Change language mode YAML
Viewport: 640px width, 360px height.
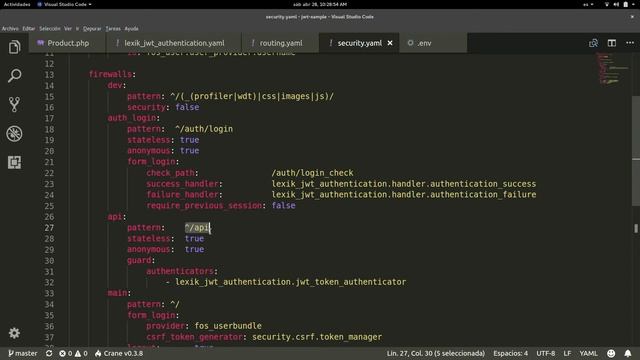[x=588, y=353]
